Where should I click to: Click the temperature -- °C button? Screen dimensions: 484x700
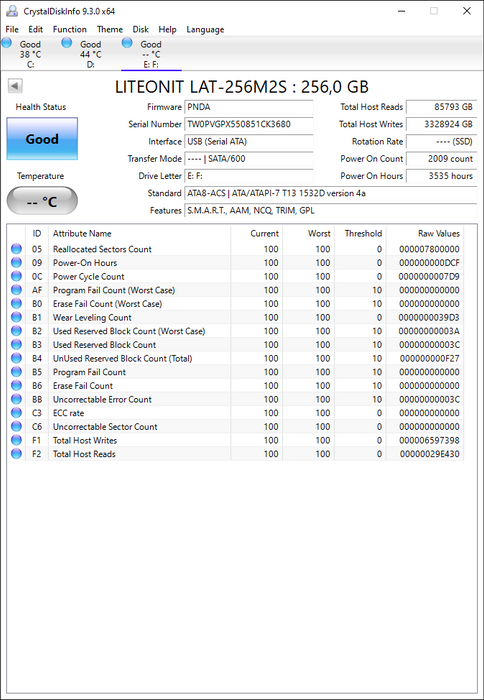tap(42, 201)
